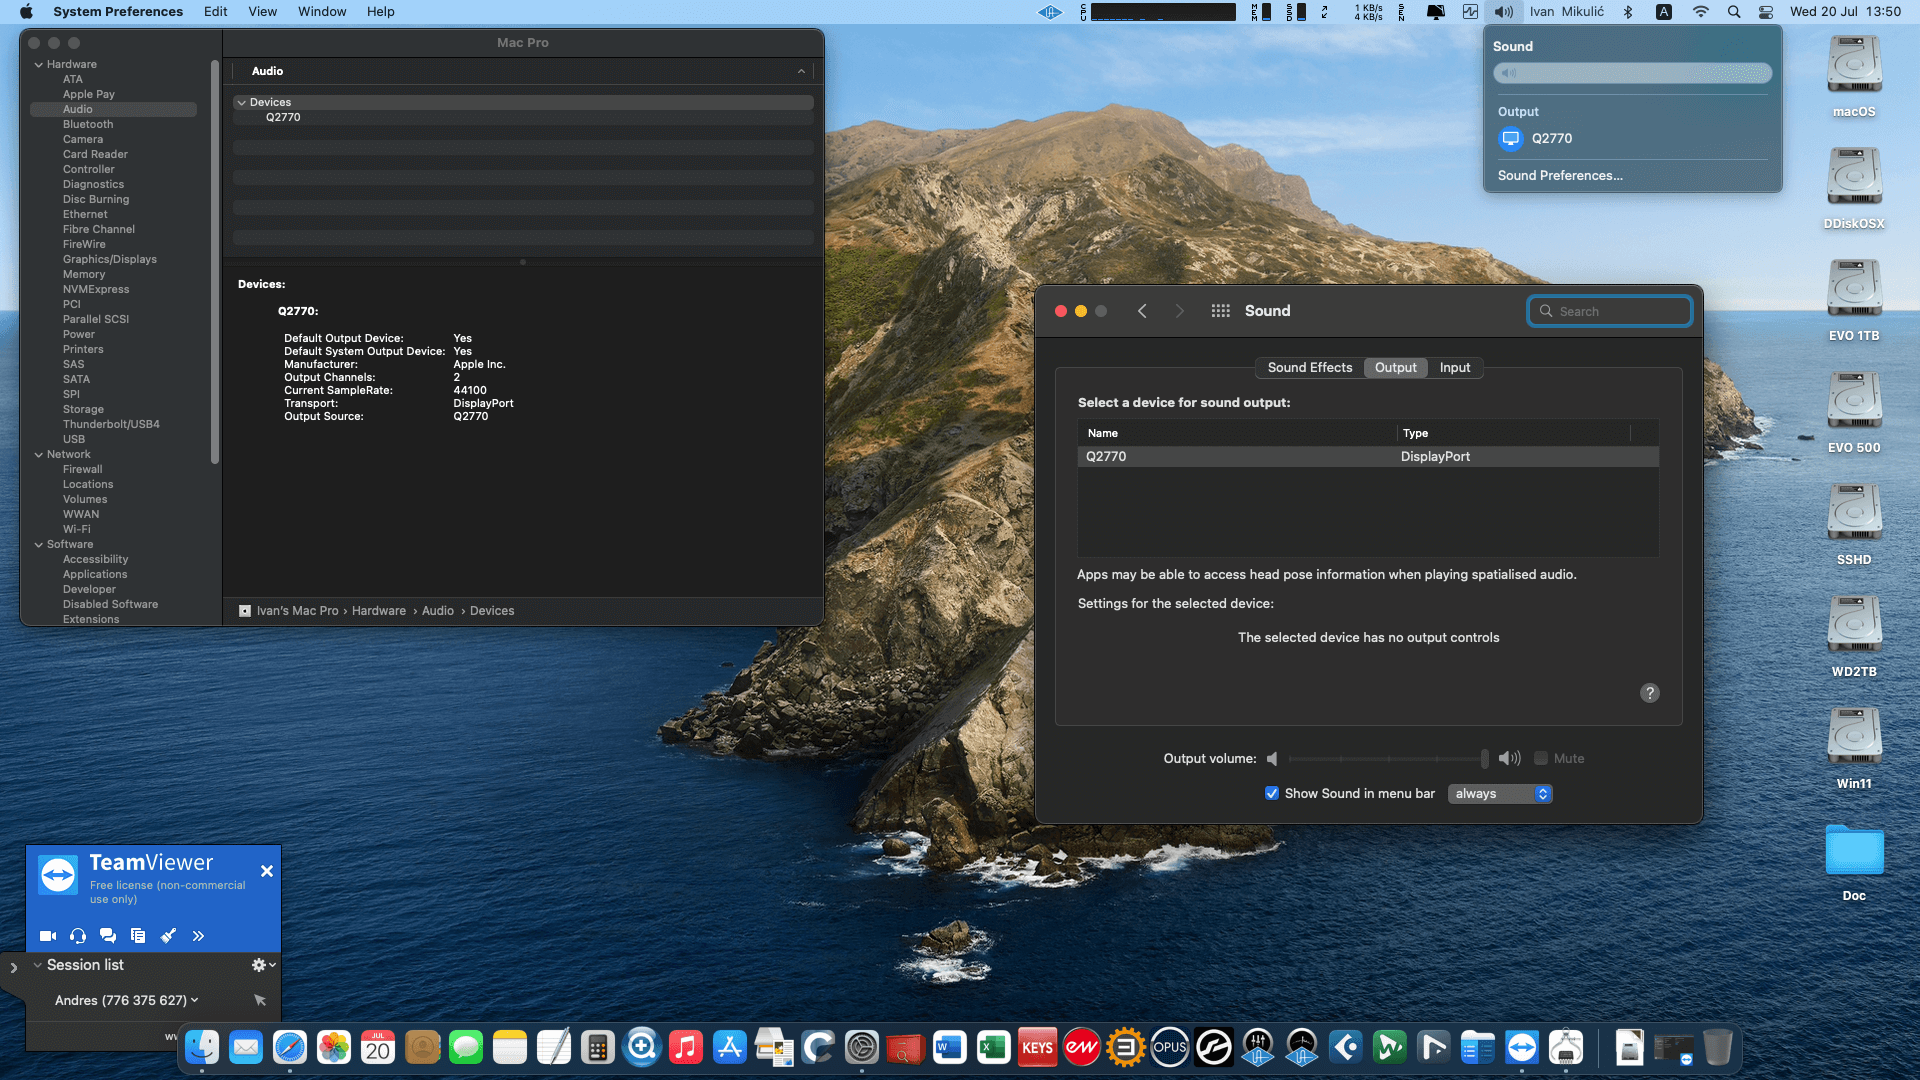Open Spotlight search magnifier in menu bar

point(1734,12)
